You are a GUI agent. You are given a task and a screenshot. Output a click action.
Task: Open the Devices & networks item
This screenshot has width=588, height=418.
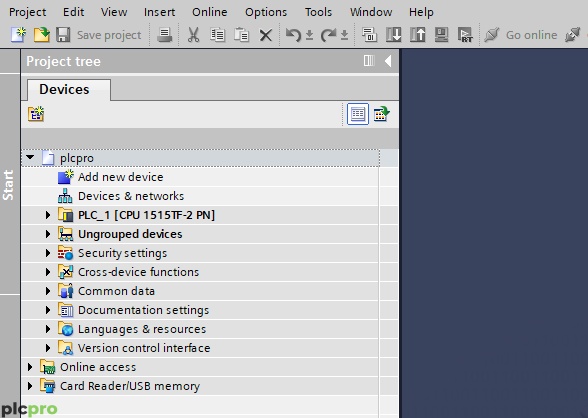[131, 196]
